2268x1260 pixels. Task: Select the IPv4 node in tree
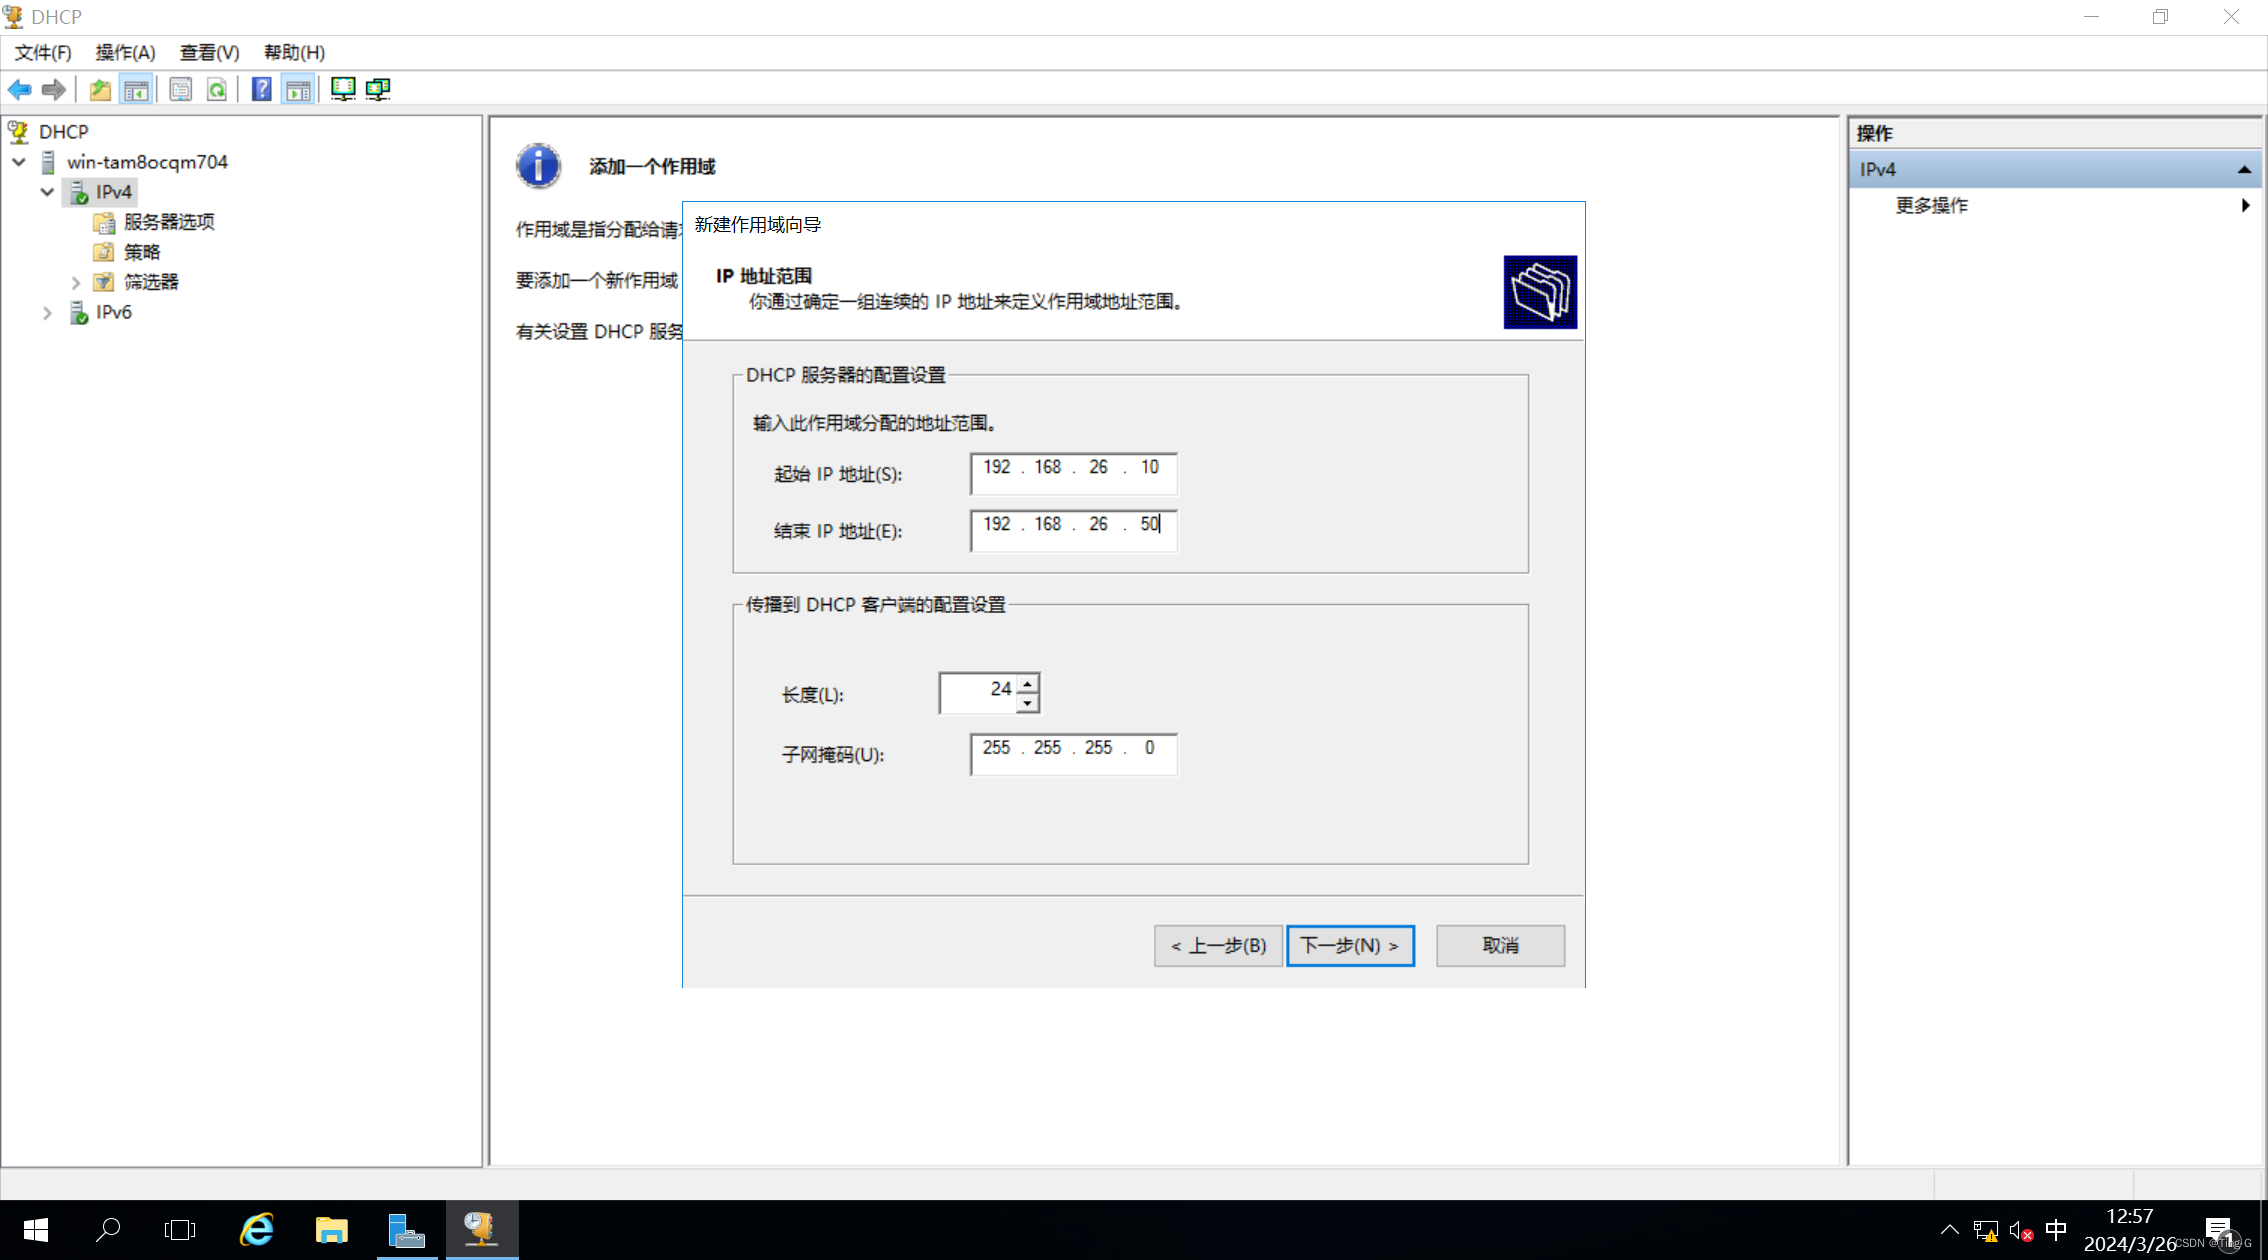(113, 192)
